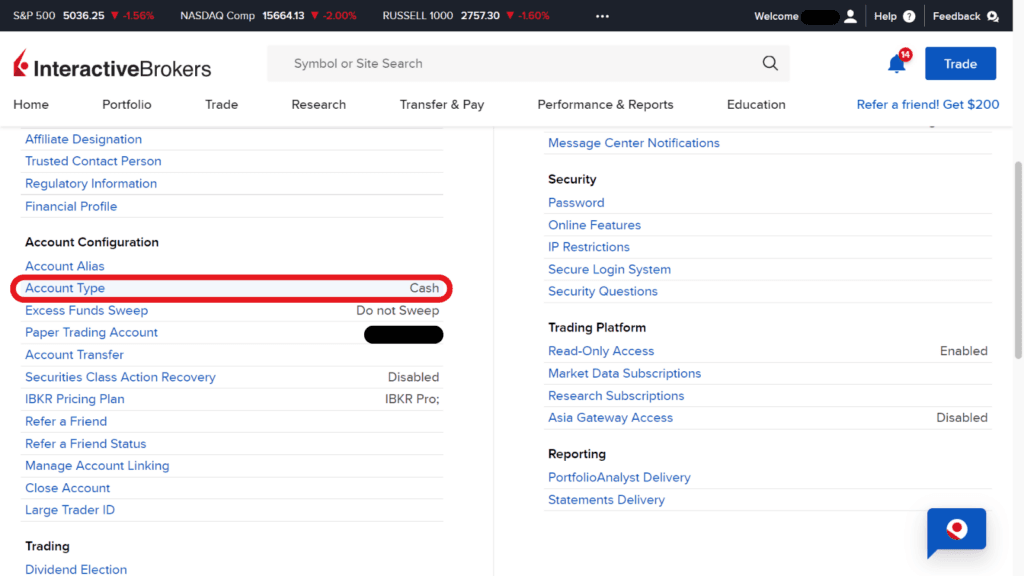Open Password security settings
This screenshot has width=1024, height=576.
click(x=576, y=202)
